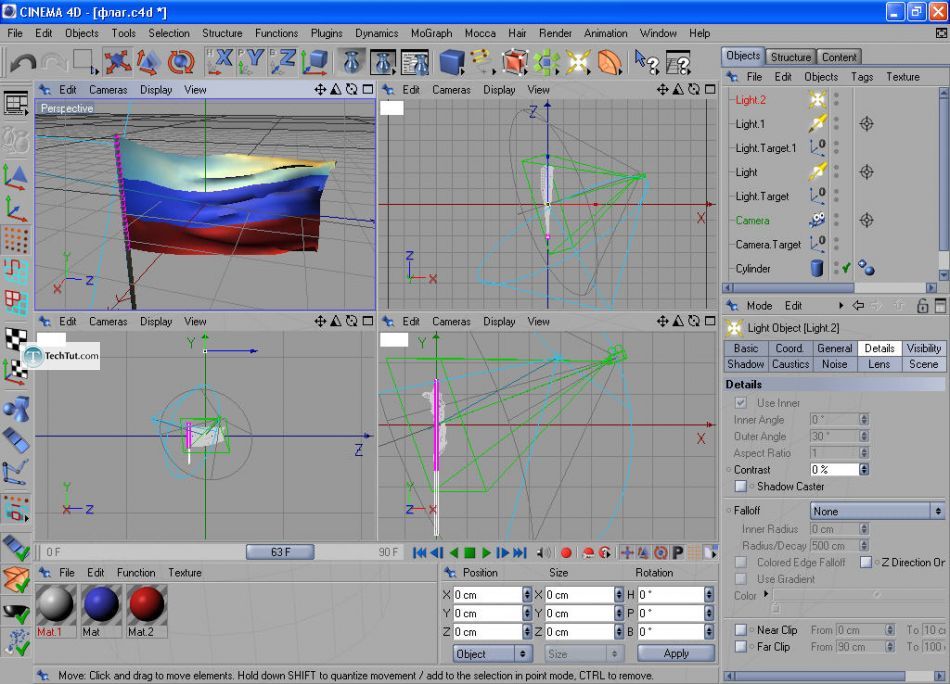
Task: Click the coordinate system cube icon
Action: tap(314, 62)
